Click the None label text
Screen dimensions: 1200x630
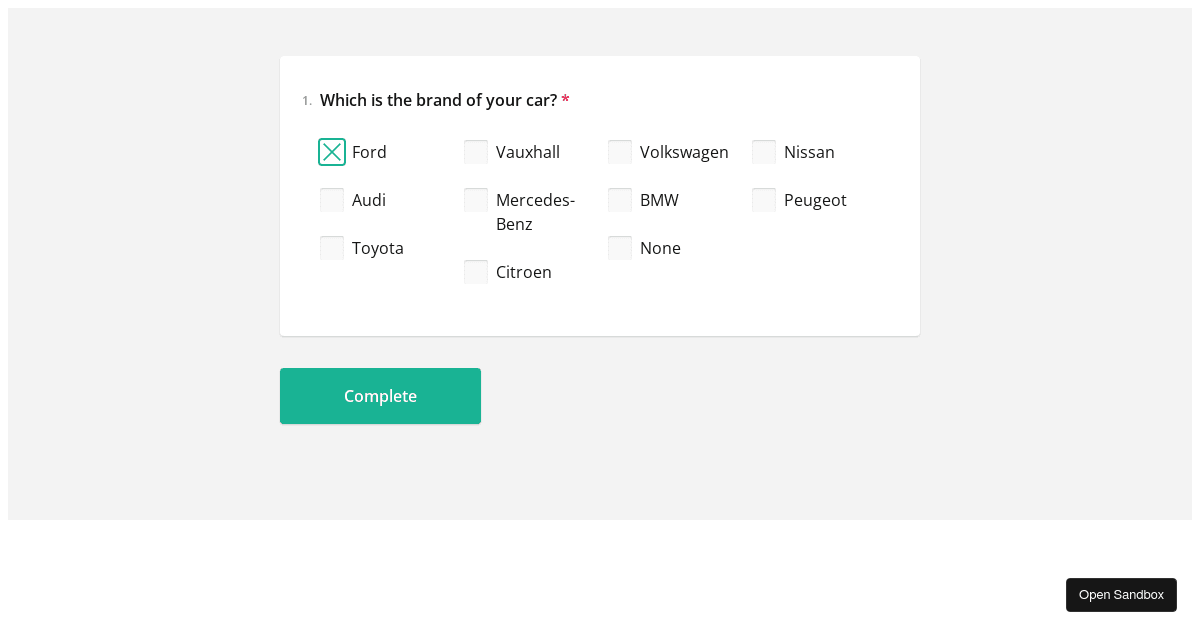(x=661, y=248)
